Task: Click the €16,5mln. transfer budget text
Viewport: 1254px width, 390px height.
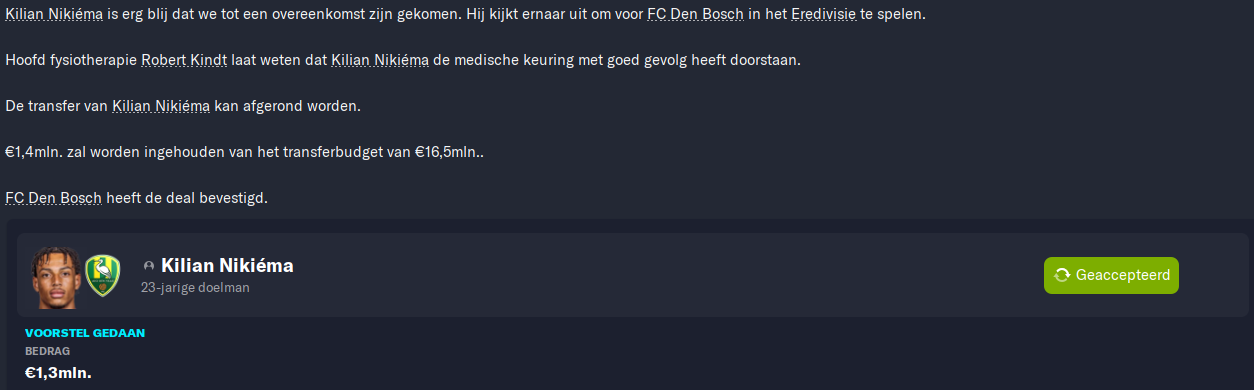Action: click(450, 152)
